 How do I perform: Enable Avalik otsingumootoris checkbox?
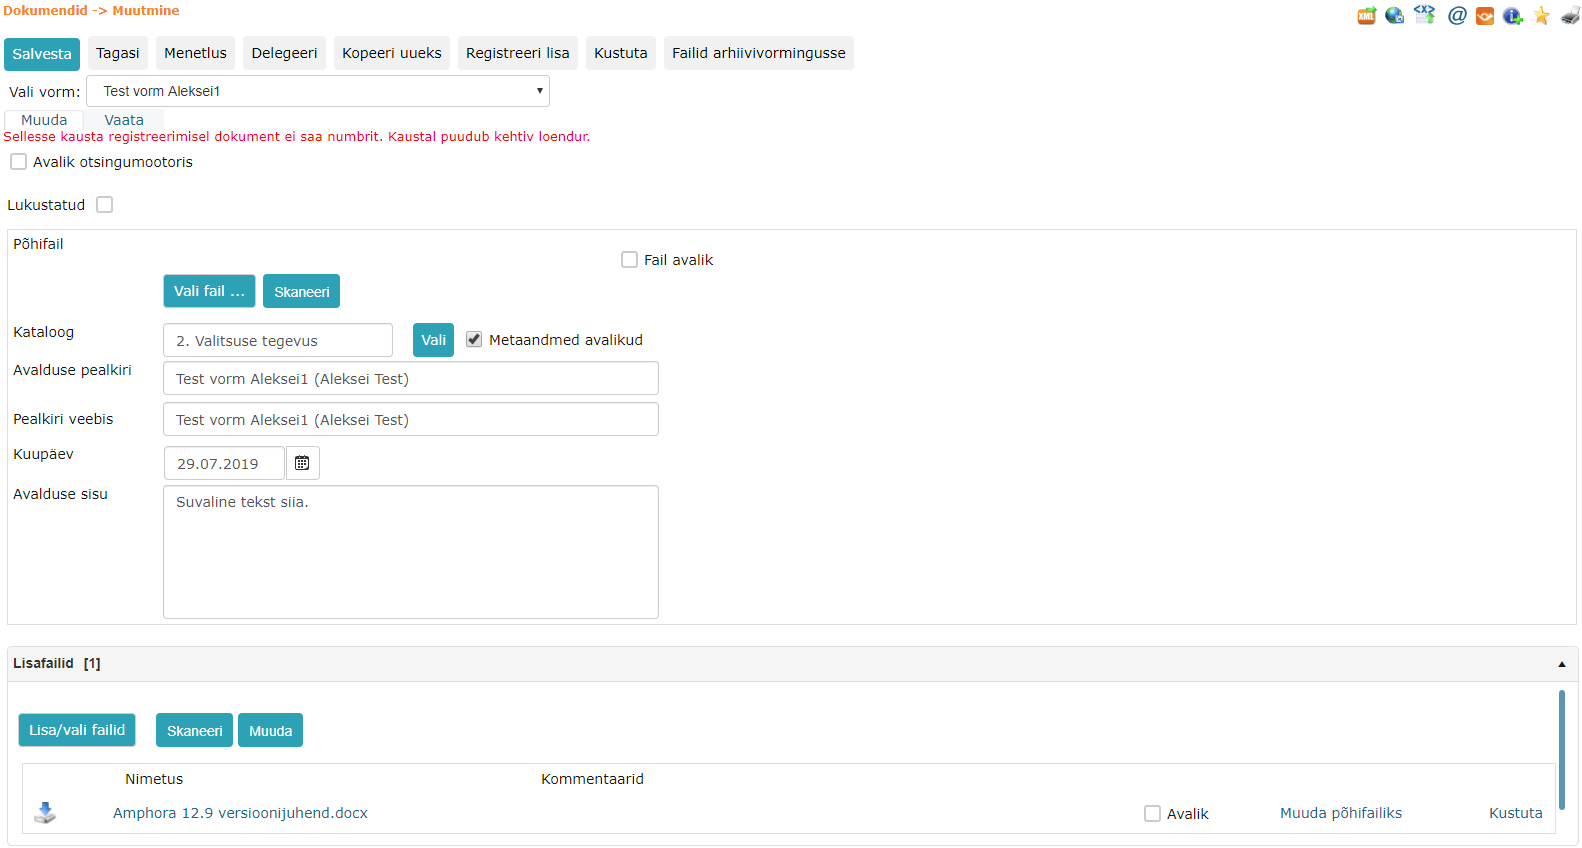[19, 162]
